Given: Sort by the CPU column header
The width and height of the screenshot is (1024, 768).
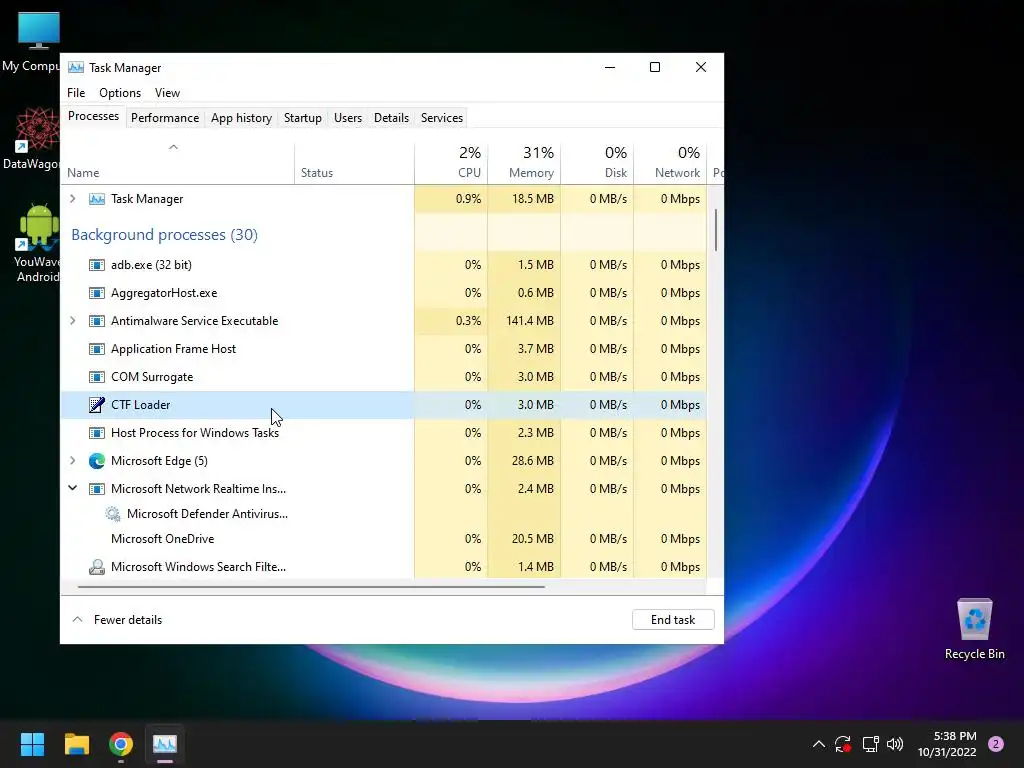Looking at the screenshot, I should click(451, 163).
